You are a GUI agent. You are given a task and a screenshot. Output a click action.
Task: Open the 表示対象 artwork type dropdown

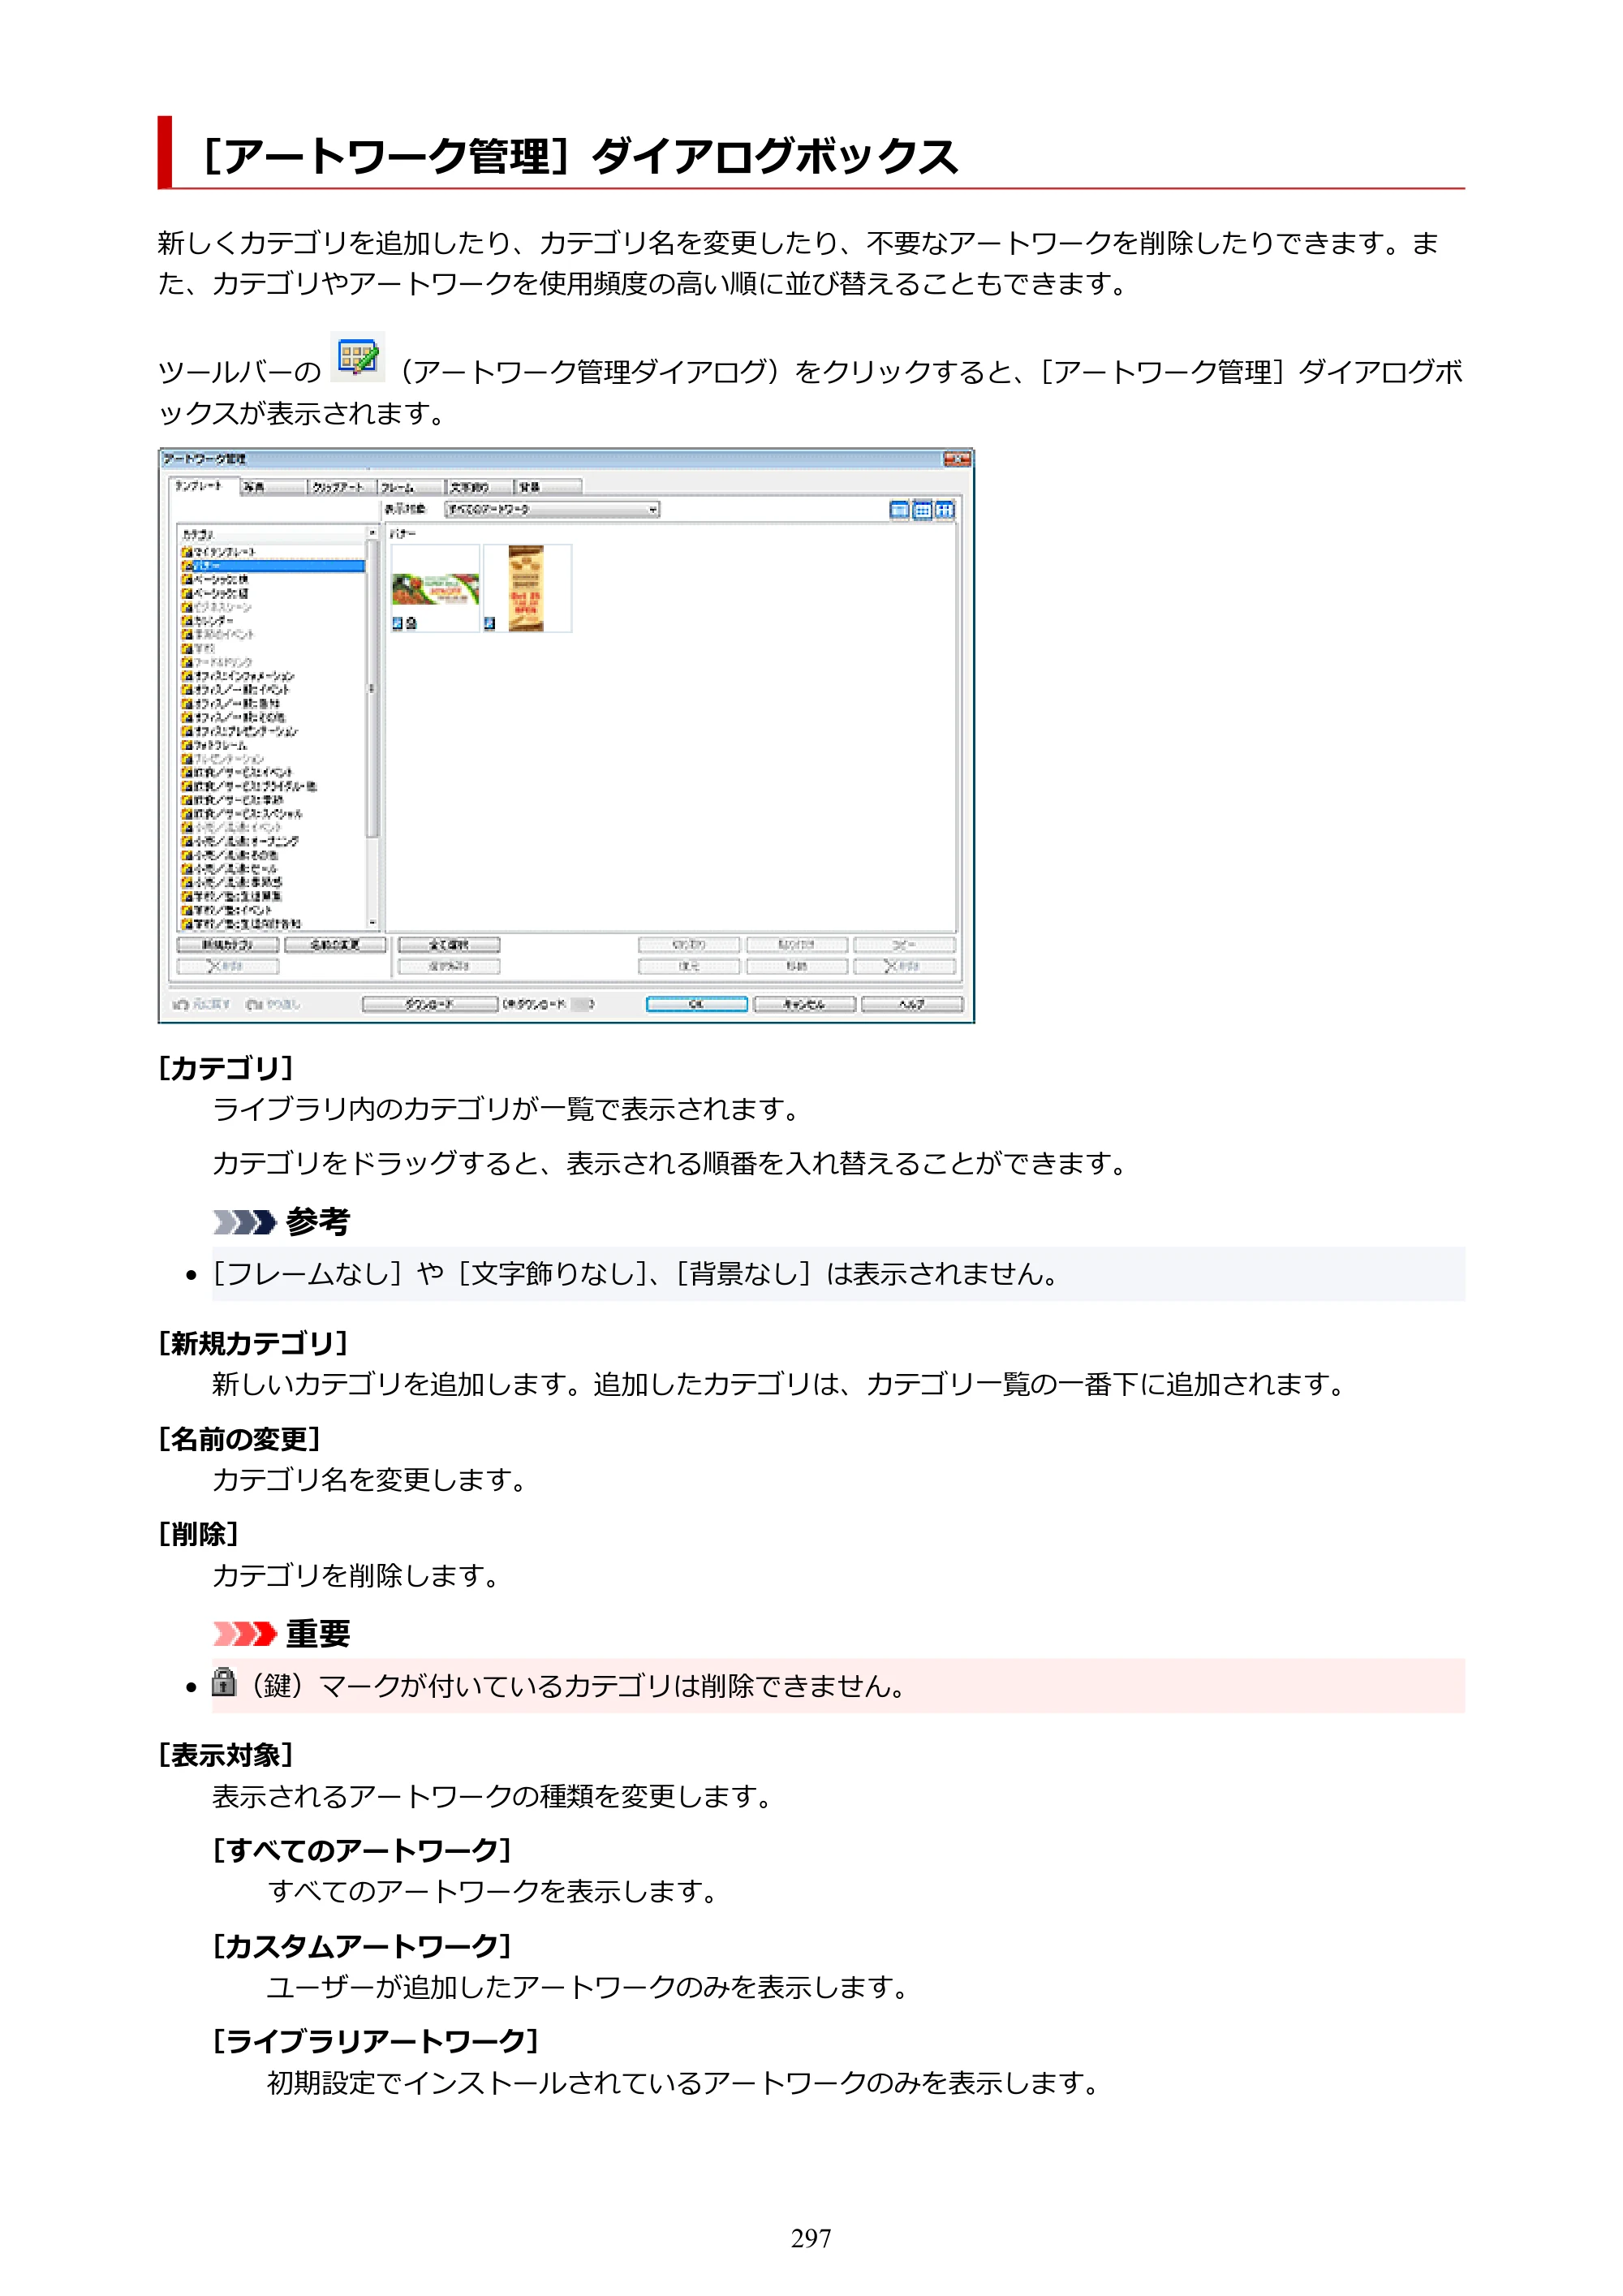click(552, 510)
